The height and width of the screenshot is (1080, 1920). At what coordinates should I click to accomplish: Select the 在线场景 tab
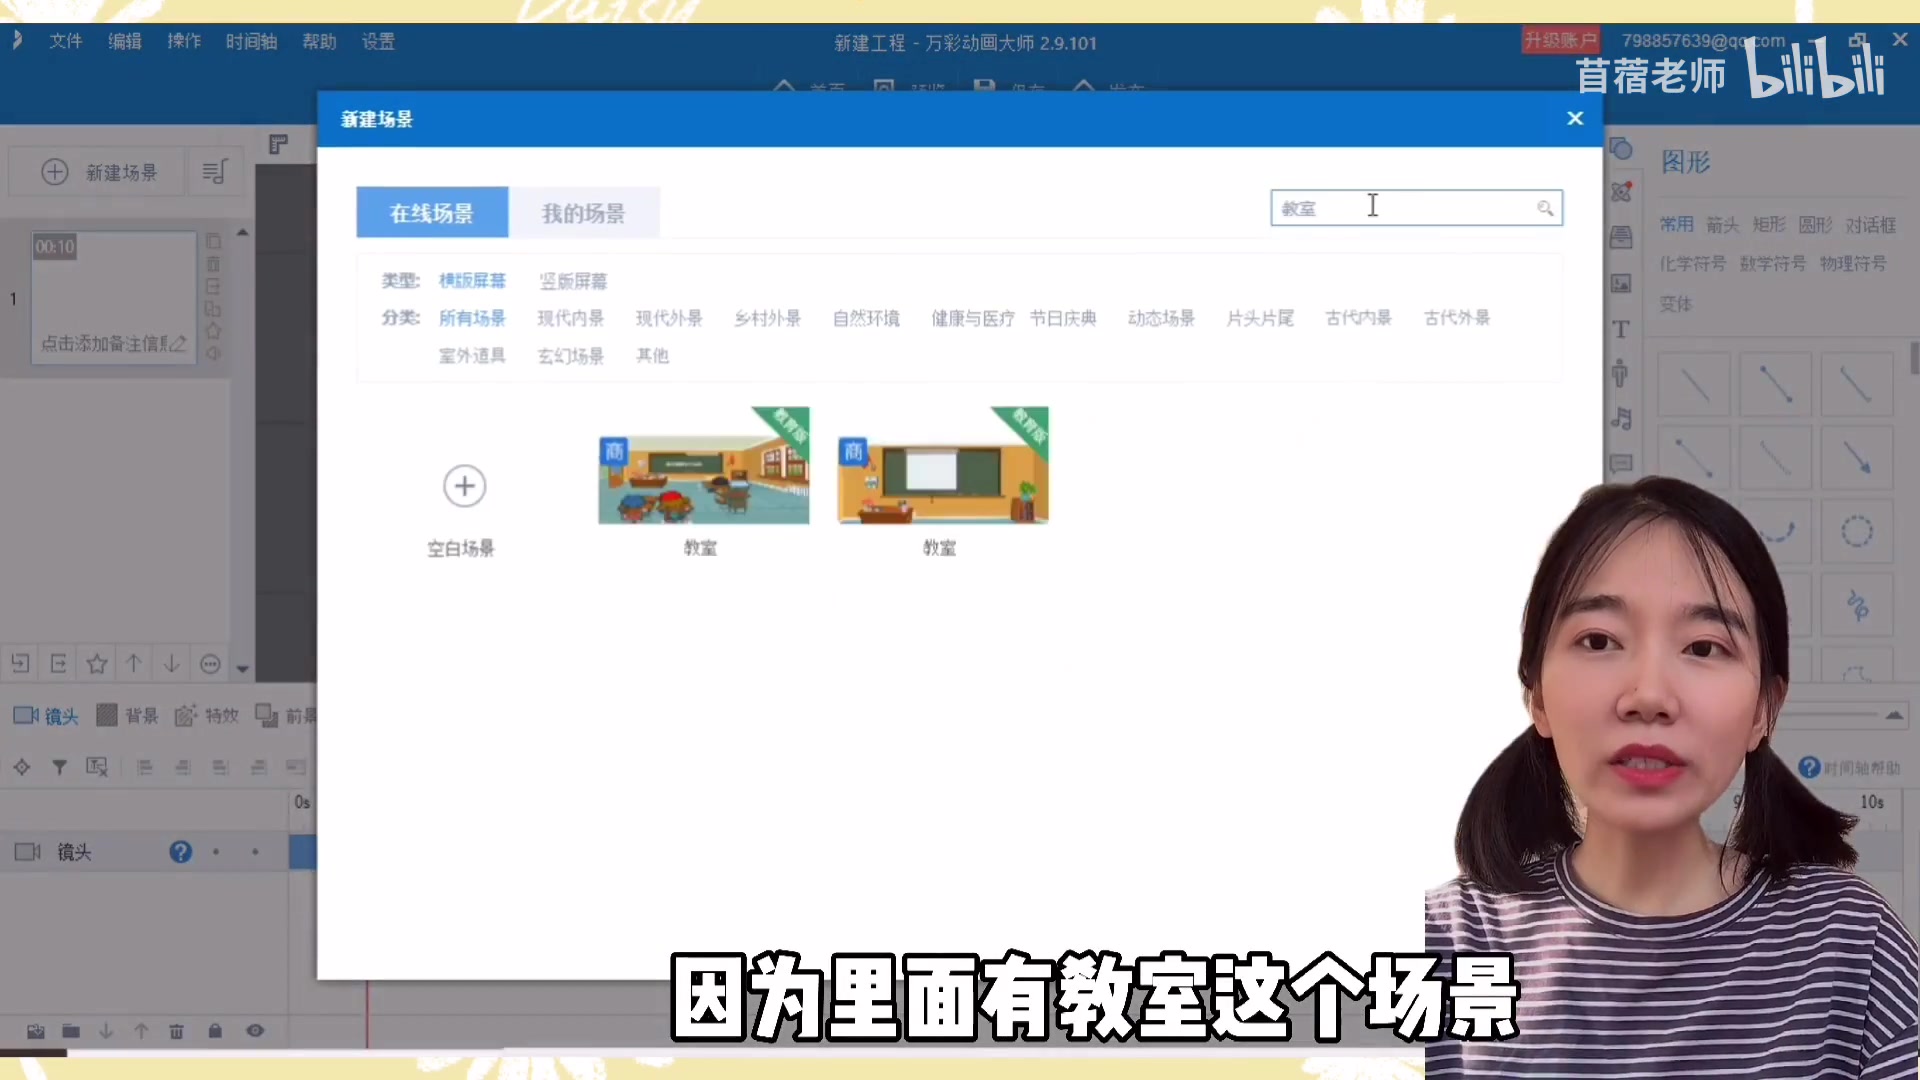click(x=432, y=213)
